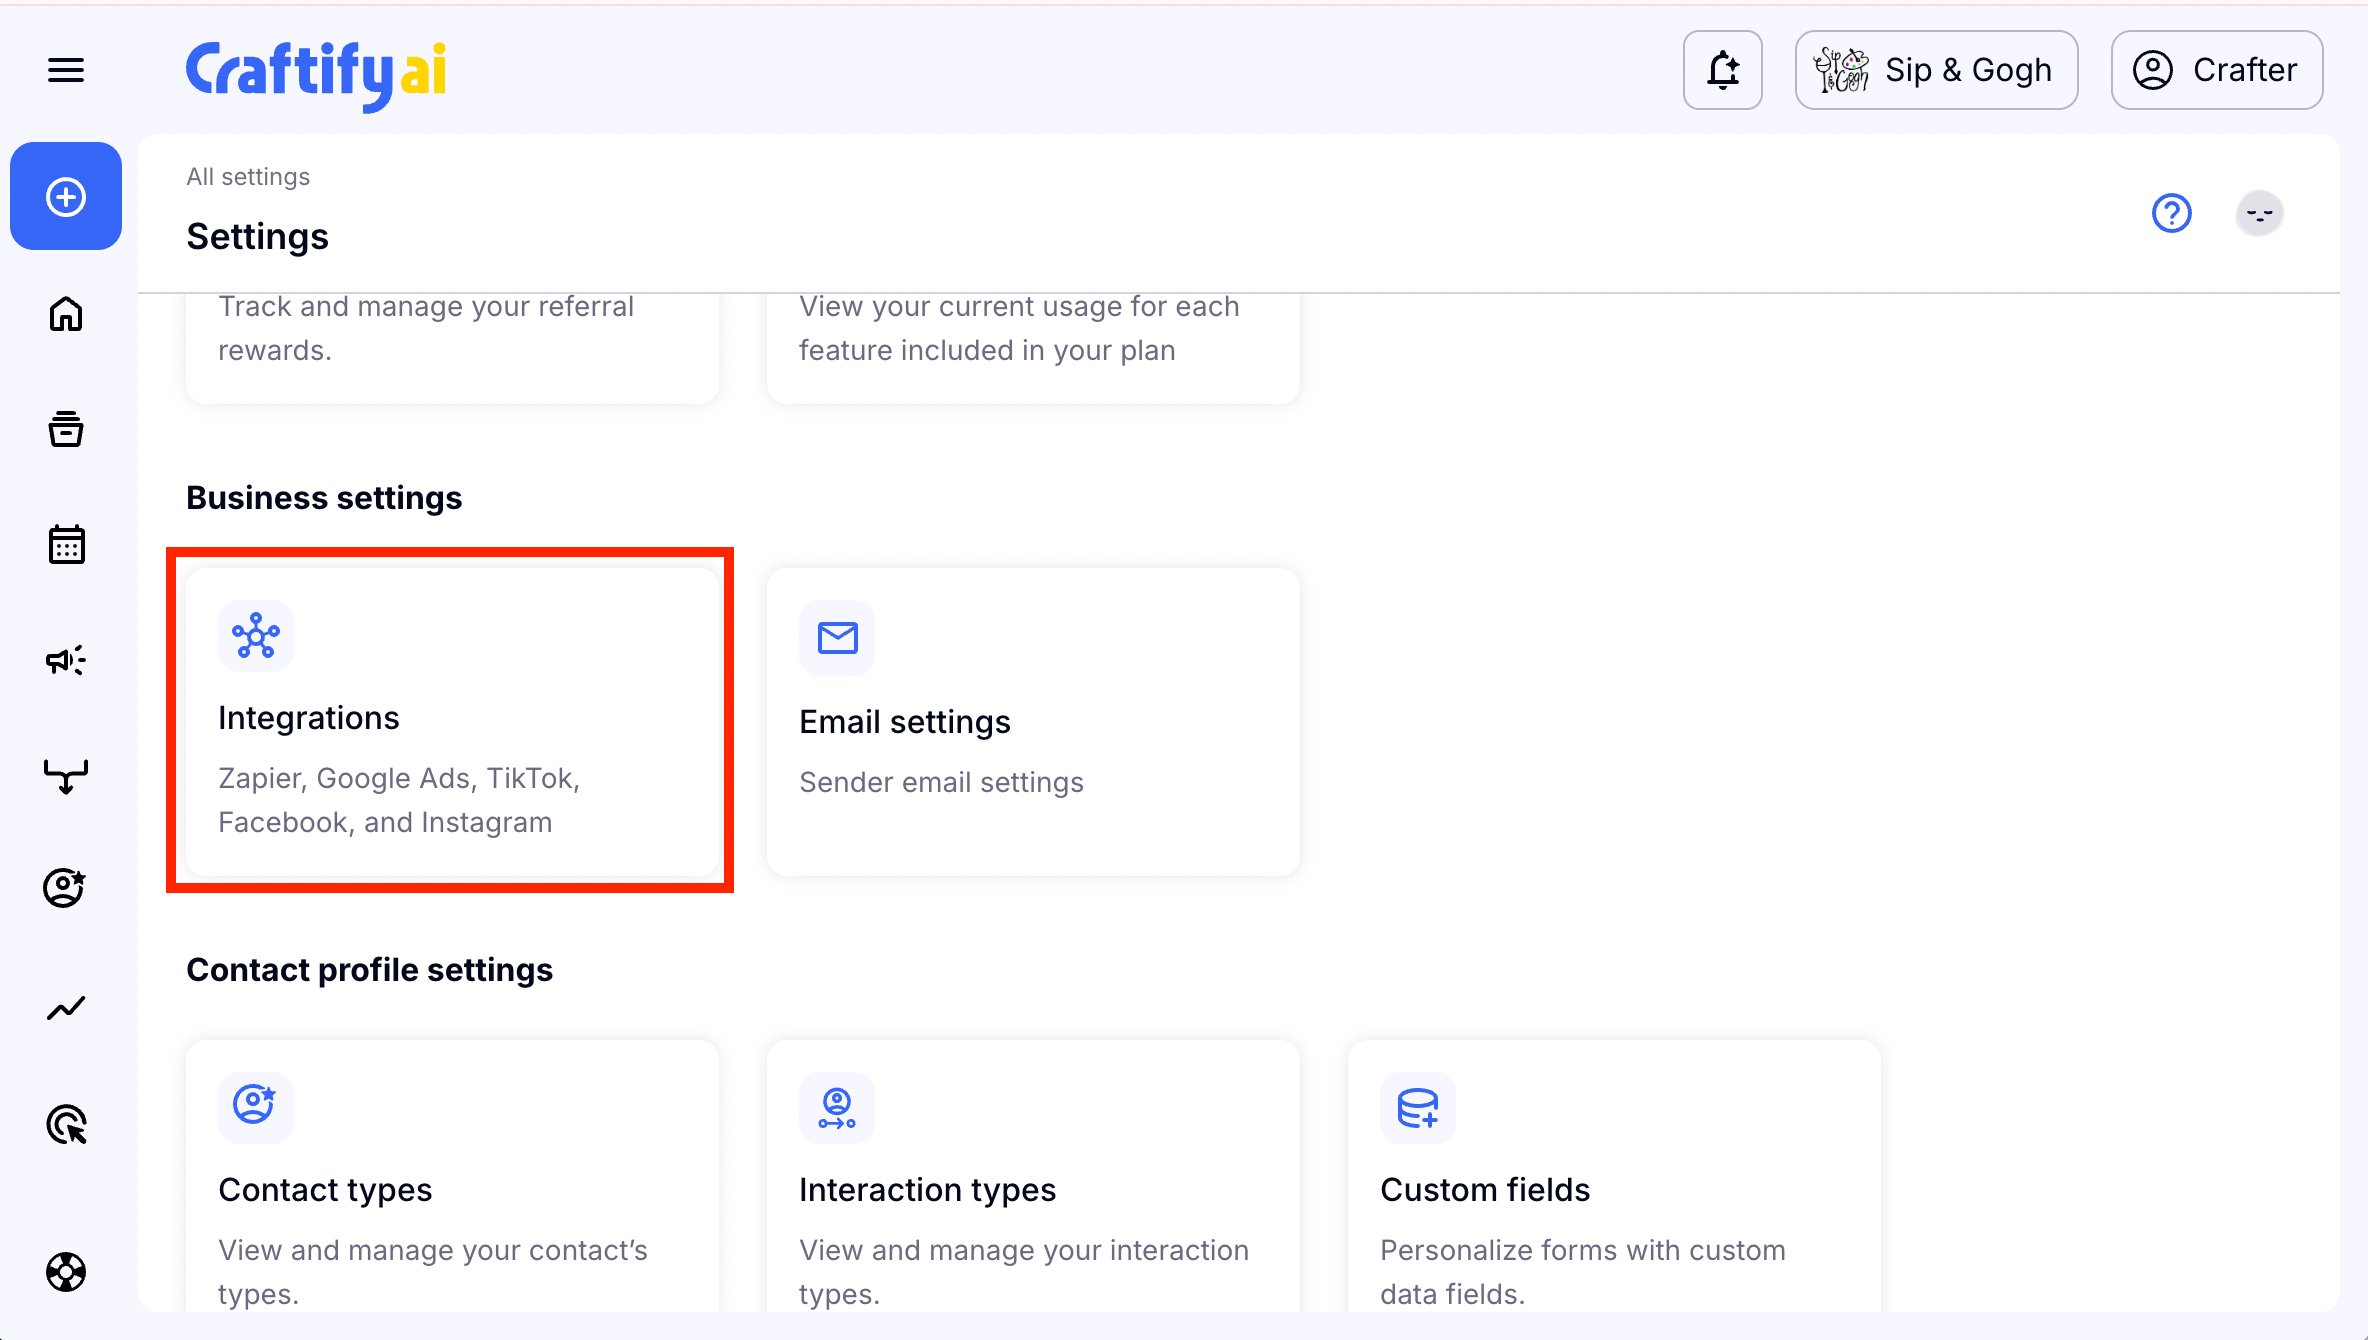The width and height of the screenshot is (2368, 1340).
Task: Open the calendar sidebar icon
Action: (66, 545)
